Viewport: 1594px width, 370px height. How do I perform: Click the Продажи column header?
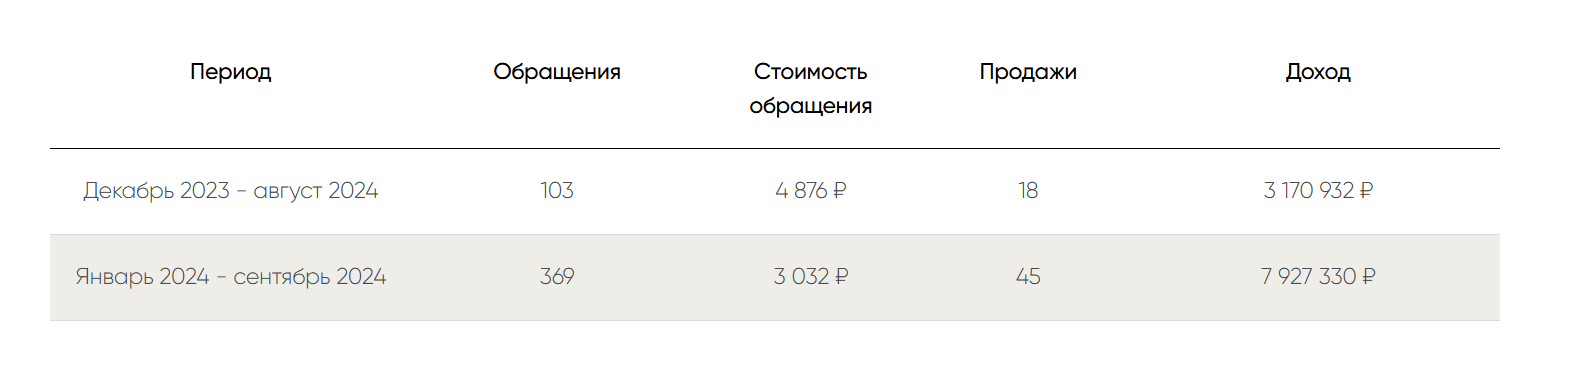1028,72
